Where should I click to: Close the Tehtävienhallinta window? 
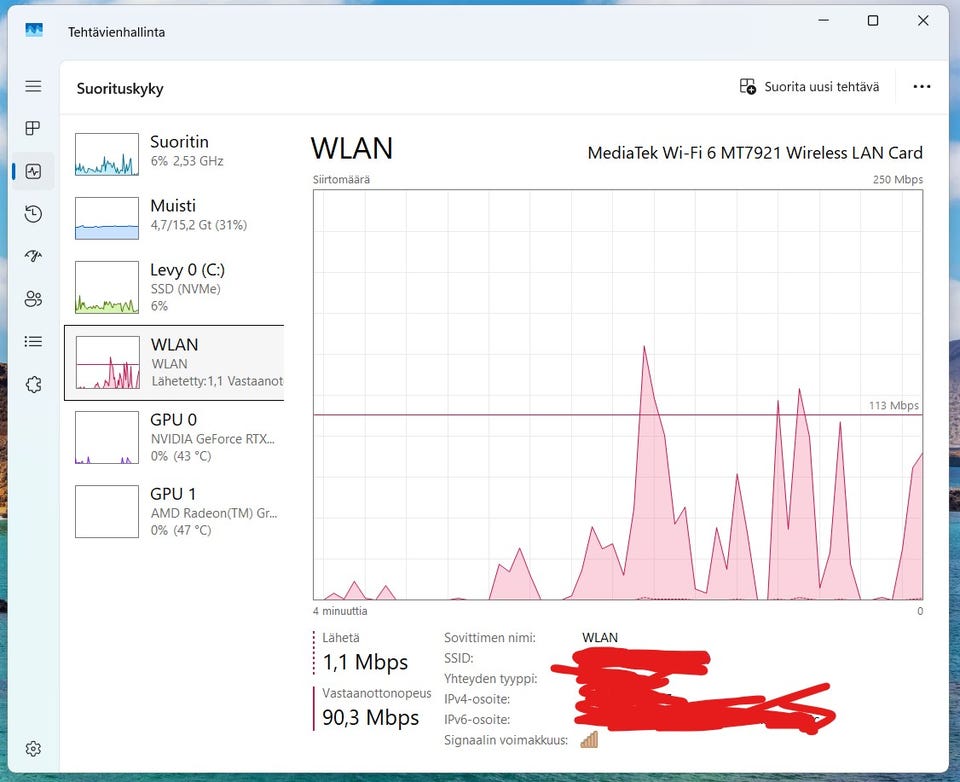(923, 20)
